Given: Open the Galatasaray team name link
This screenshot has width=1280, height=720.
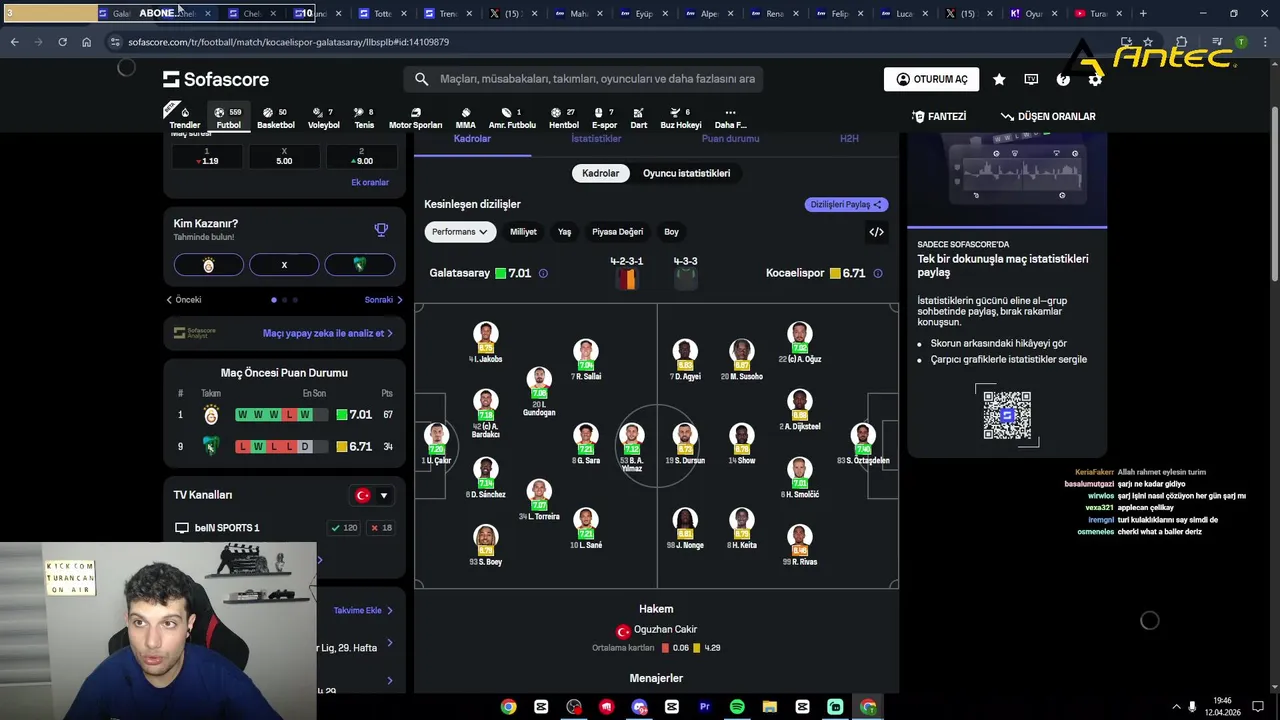Looking at the screenshot, I should (x=460, y=273).
